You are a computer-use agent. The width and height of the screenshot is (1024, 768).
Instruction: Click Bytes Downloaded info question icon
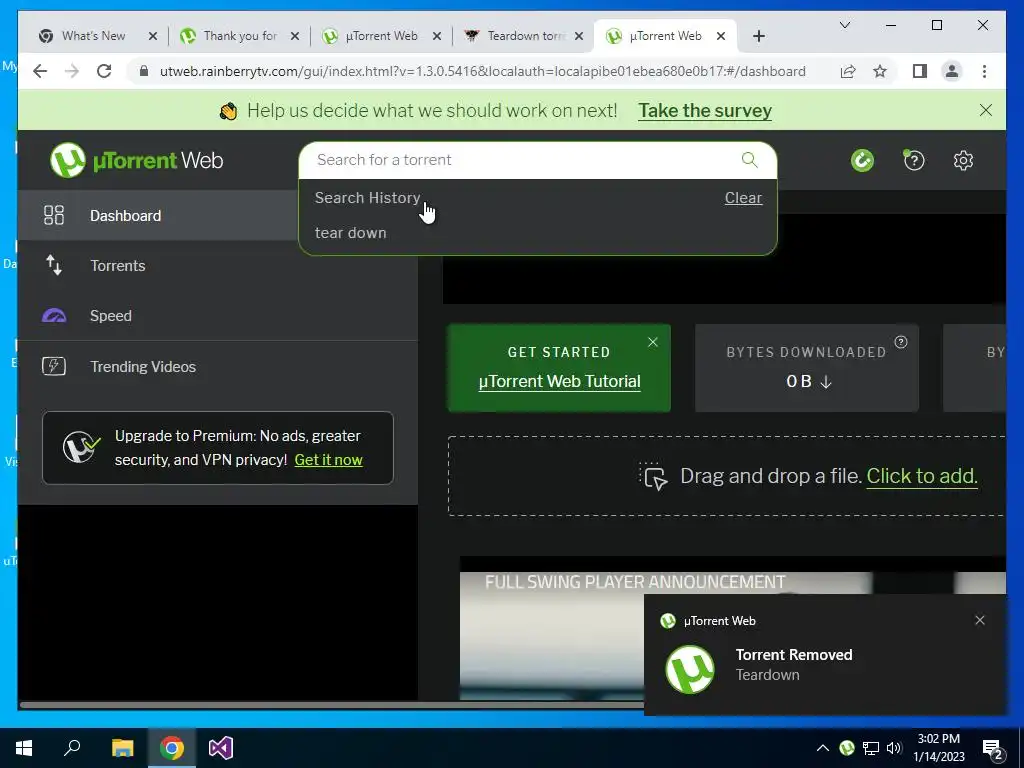tap(901, 342)
